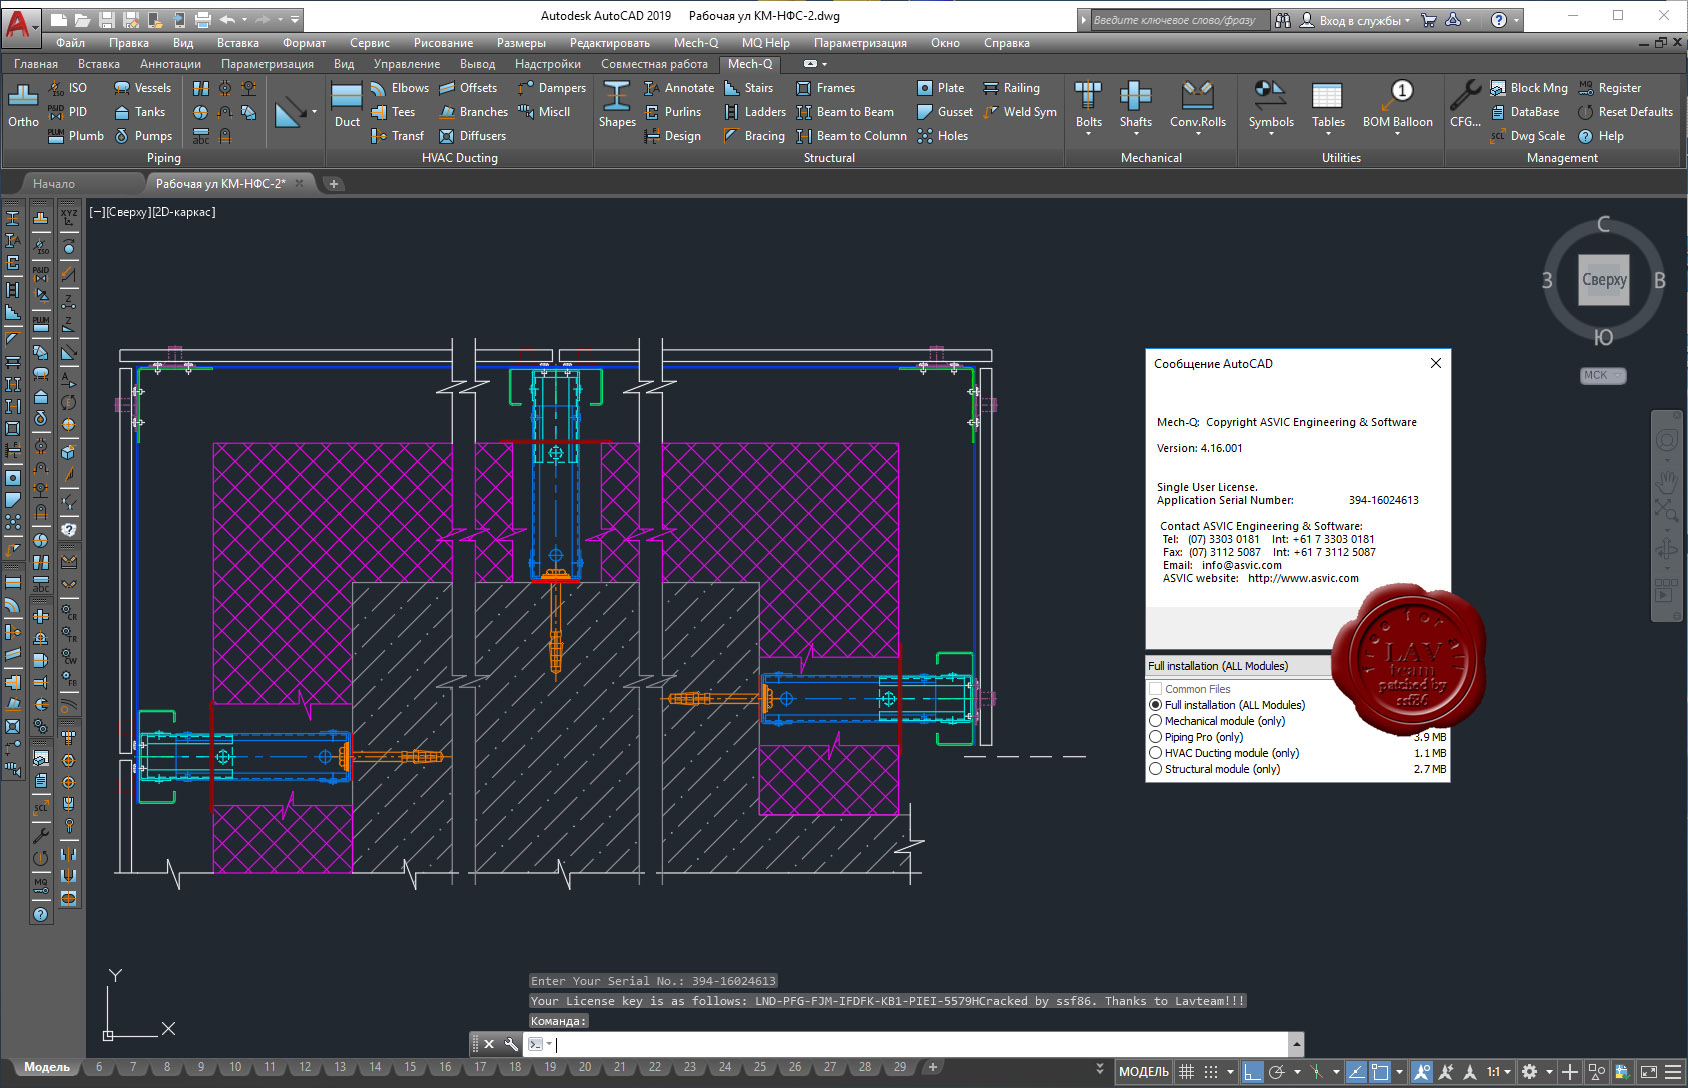Screen dimensions: 1688x1088
Task: Open the MQ Help menu
Action: pyautogui.click(x=766, y=43)
